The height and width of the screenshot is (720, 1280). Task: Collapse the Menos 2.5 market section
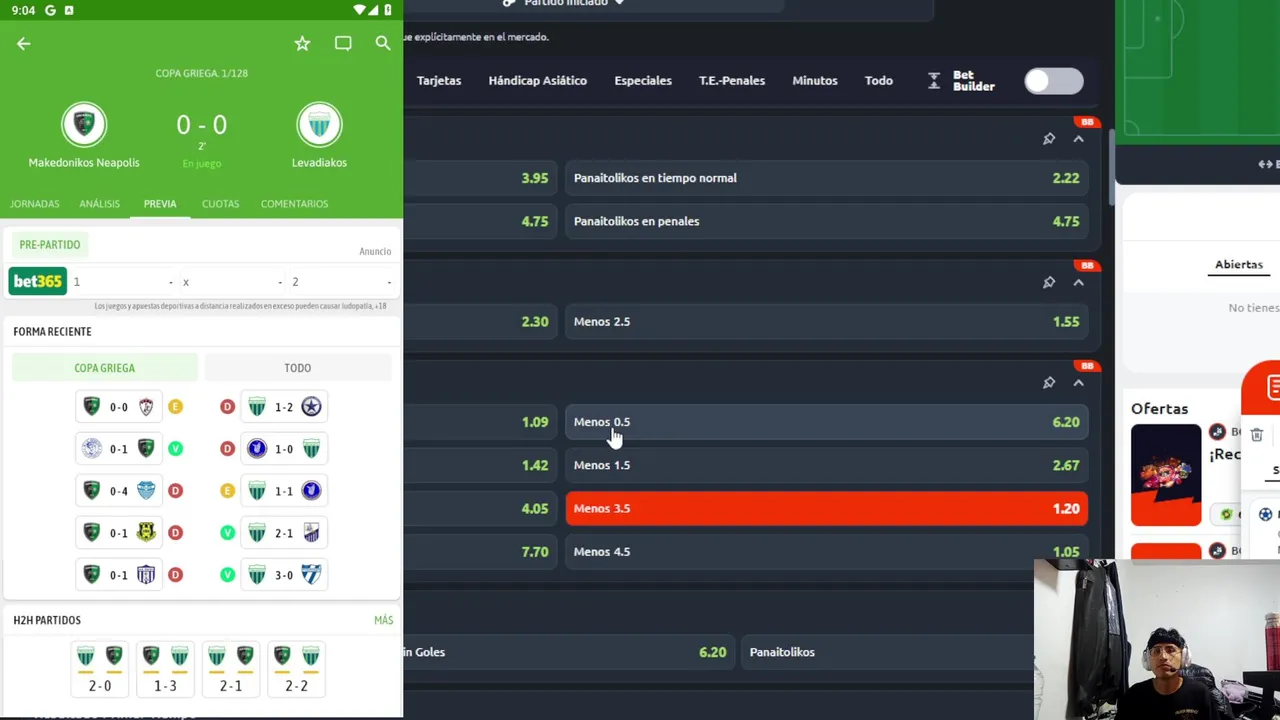click(x=1078, y=283)
